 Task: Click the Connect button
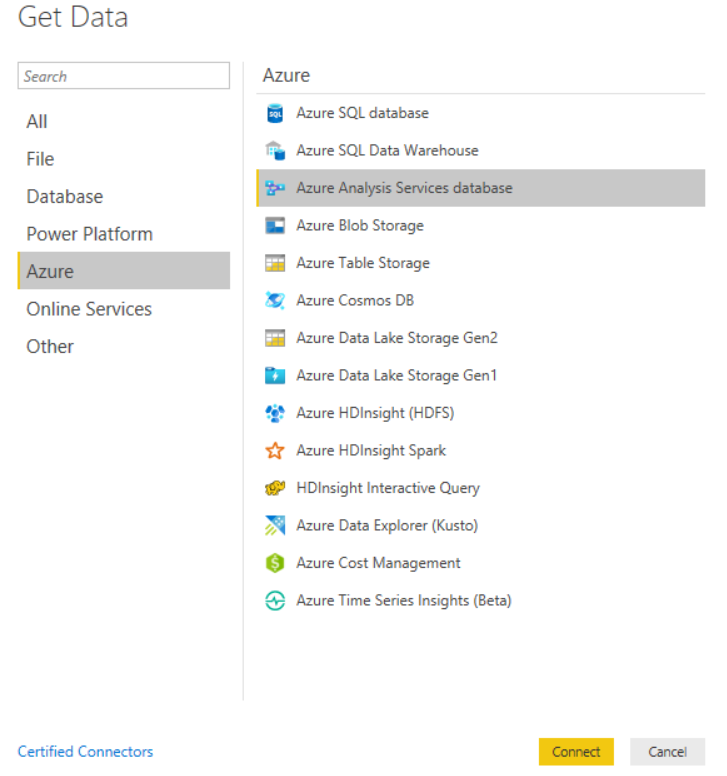576,752
